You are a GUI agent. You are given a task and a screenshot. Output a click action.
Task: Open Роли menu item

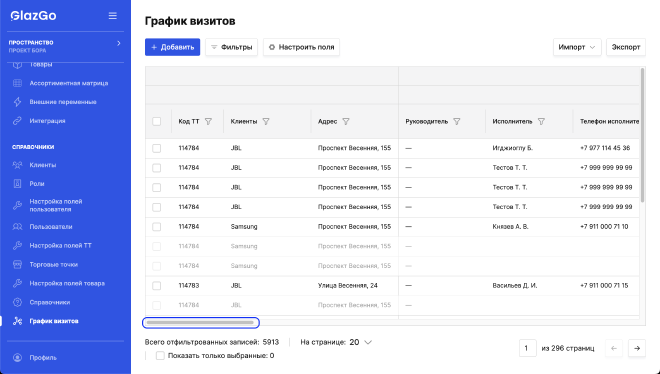(37, 183)
